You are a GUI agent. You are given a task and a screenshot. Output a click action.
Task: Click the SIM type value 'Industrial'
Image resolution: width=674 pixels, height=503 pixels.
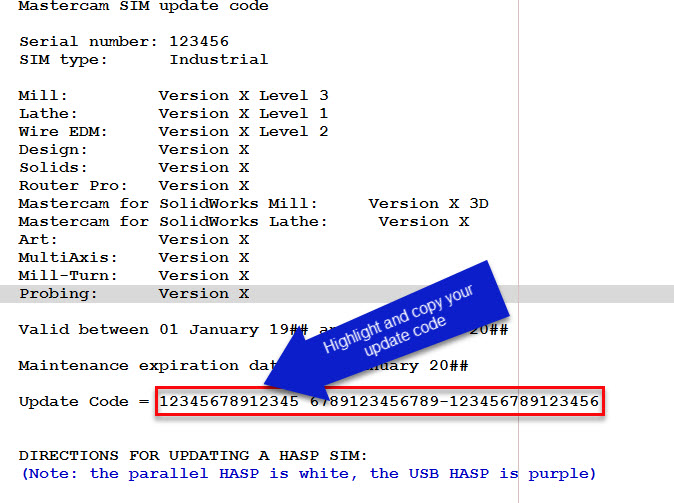(219, 59)
